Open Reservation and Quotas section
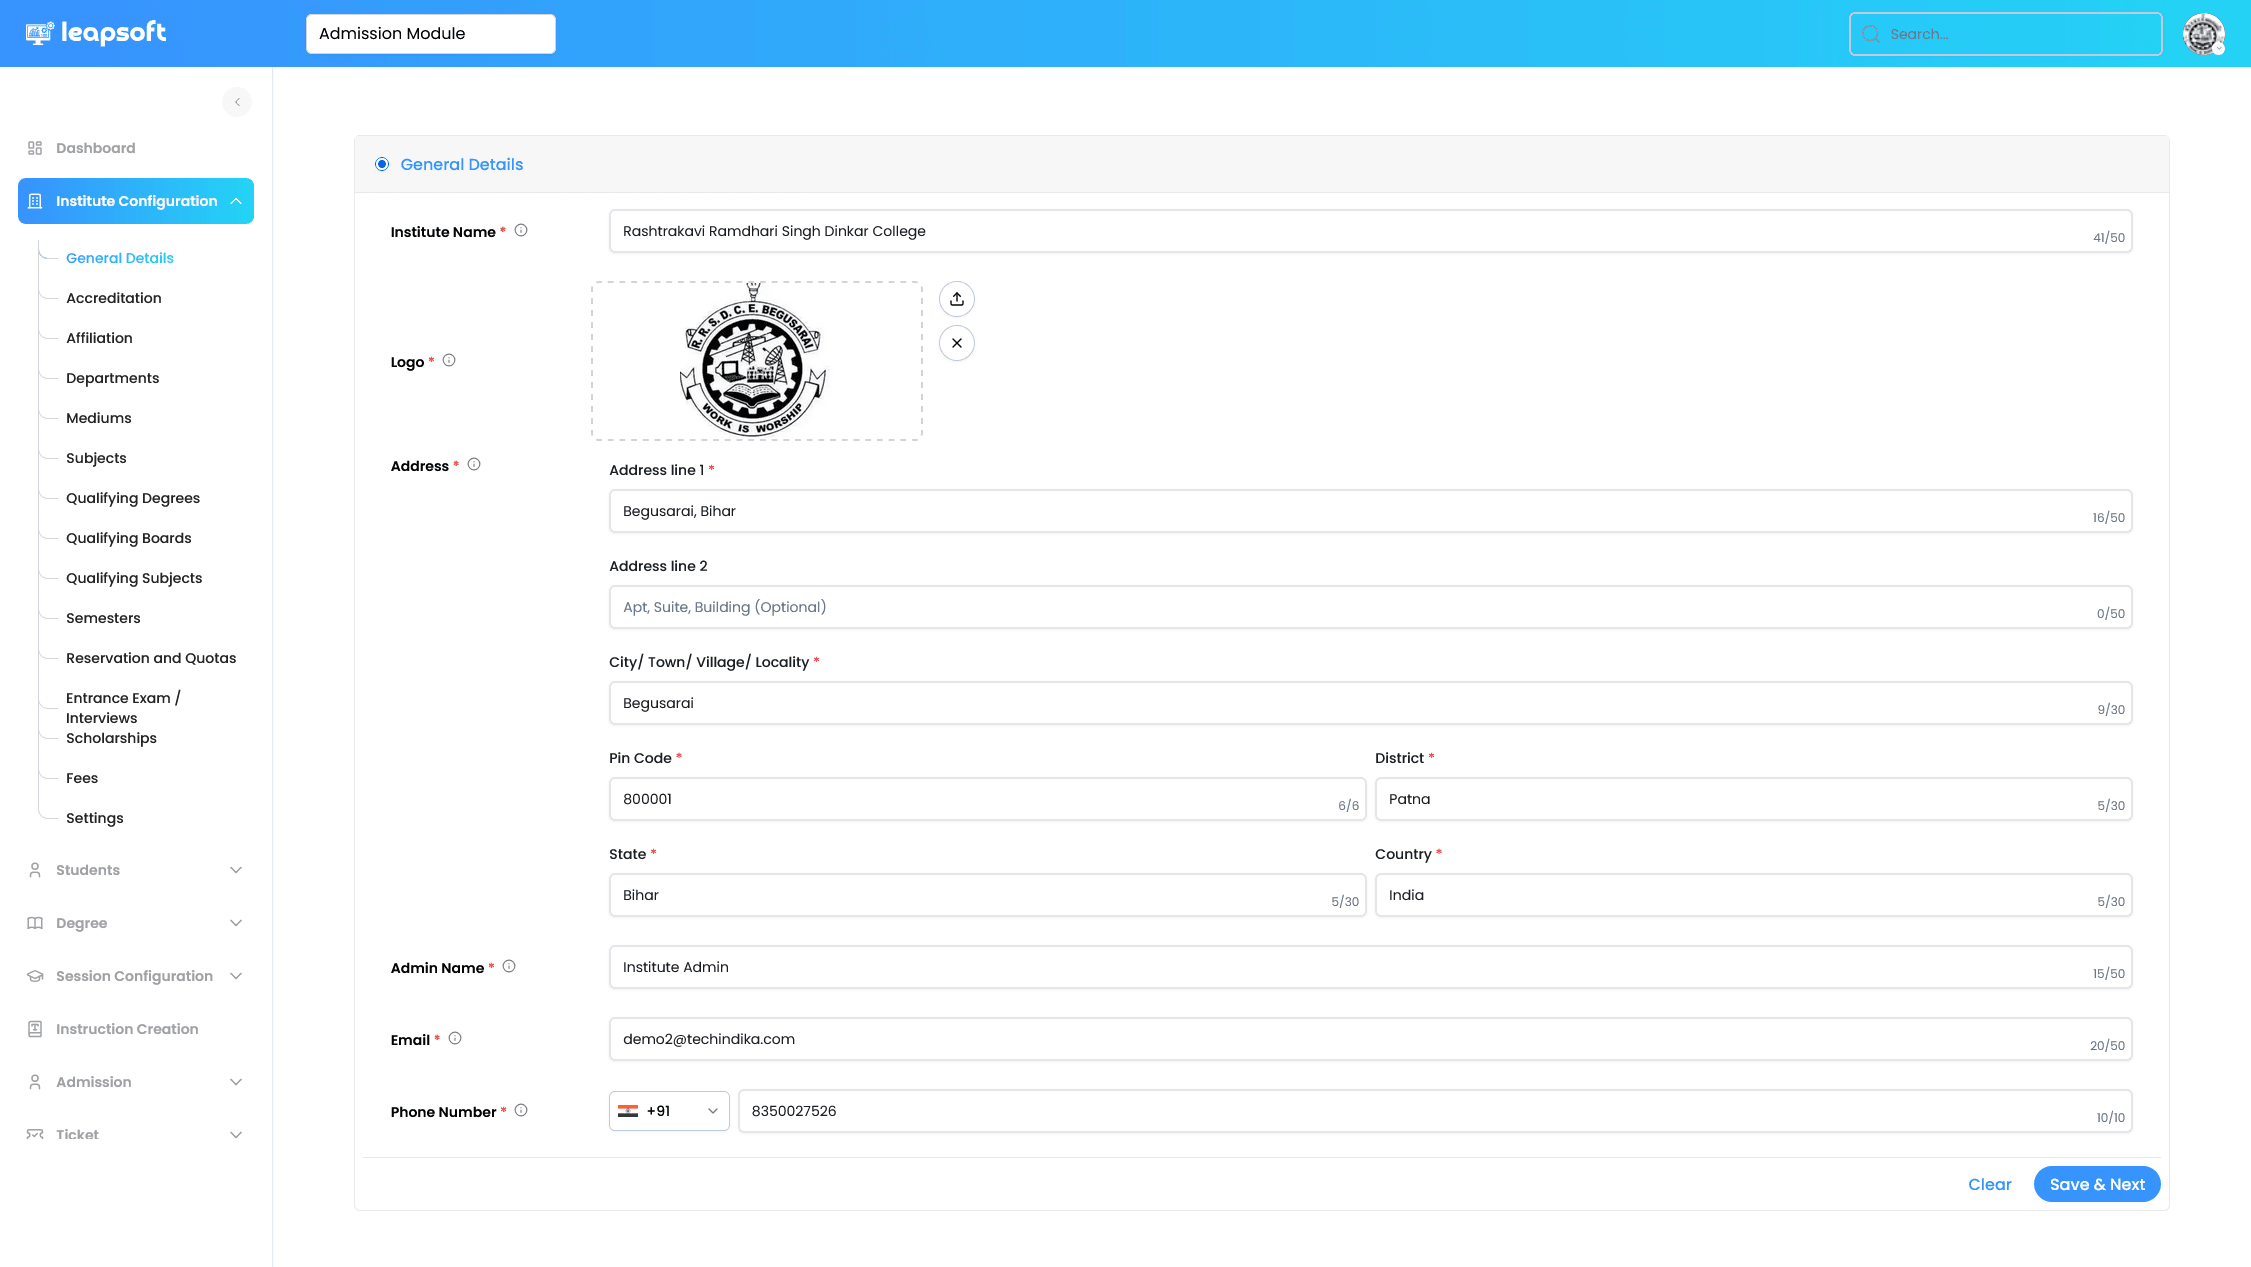The height and width of the screenshot is (1267, 2251). [151, 658]
